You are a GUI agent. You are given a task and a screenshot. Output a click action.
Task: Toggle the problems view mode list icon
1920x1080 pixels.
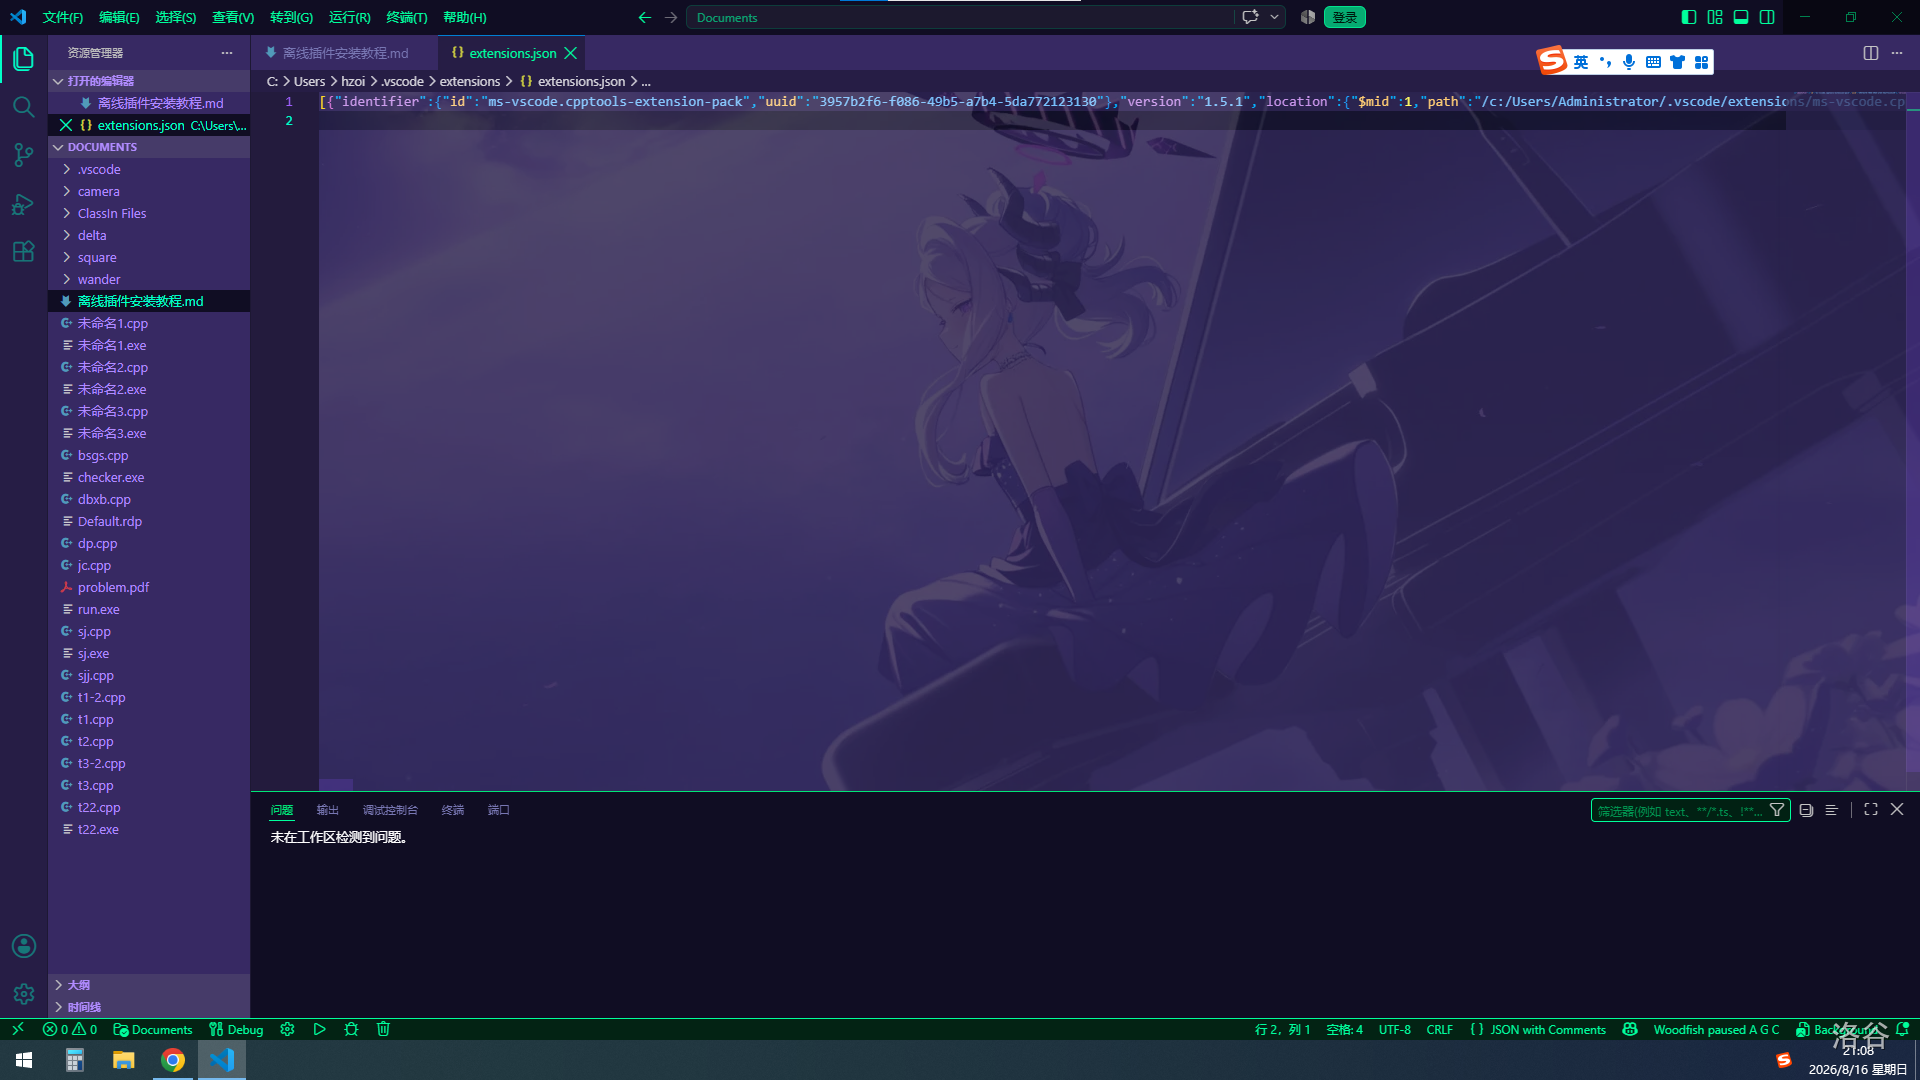point(1832,810)
